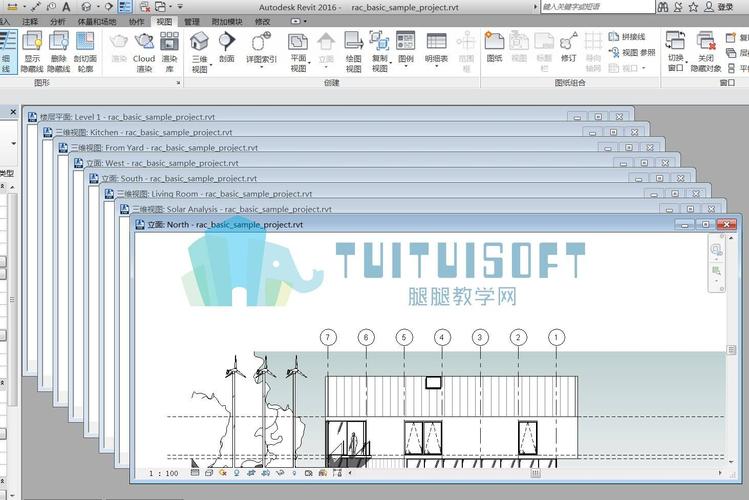749x500 pixels.
Task: Expand the 复制视图 dropdown arrow
Action: (x=391, y=64)
